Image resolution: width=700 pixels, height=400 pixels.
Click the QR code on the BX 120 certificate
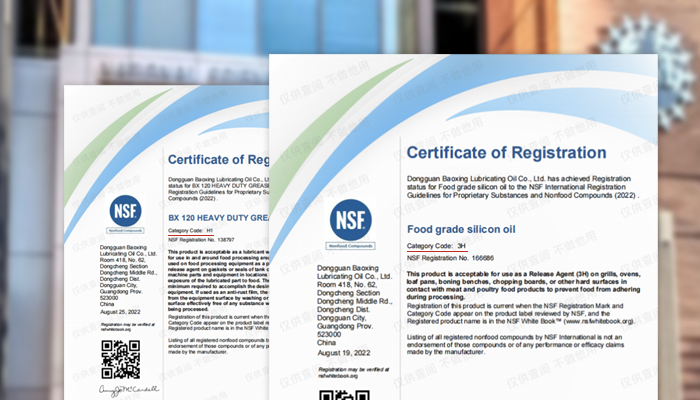(121, 359)
